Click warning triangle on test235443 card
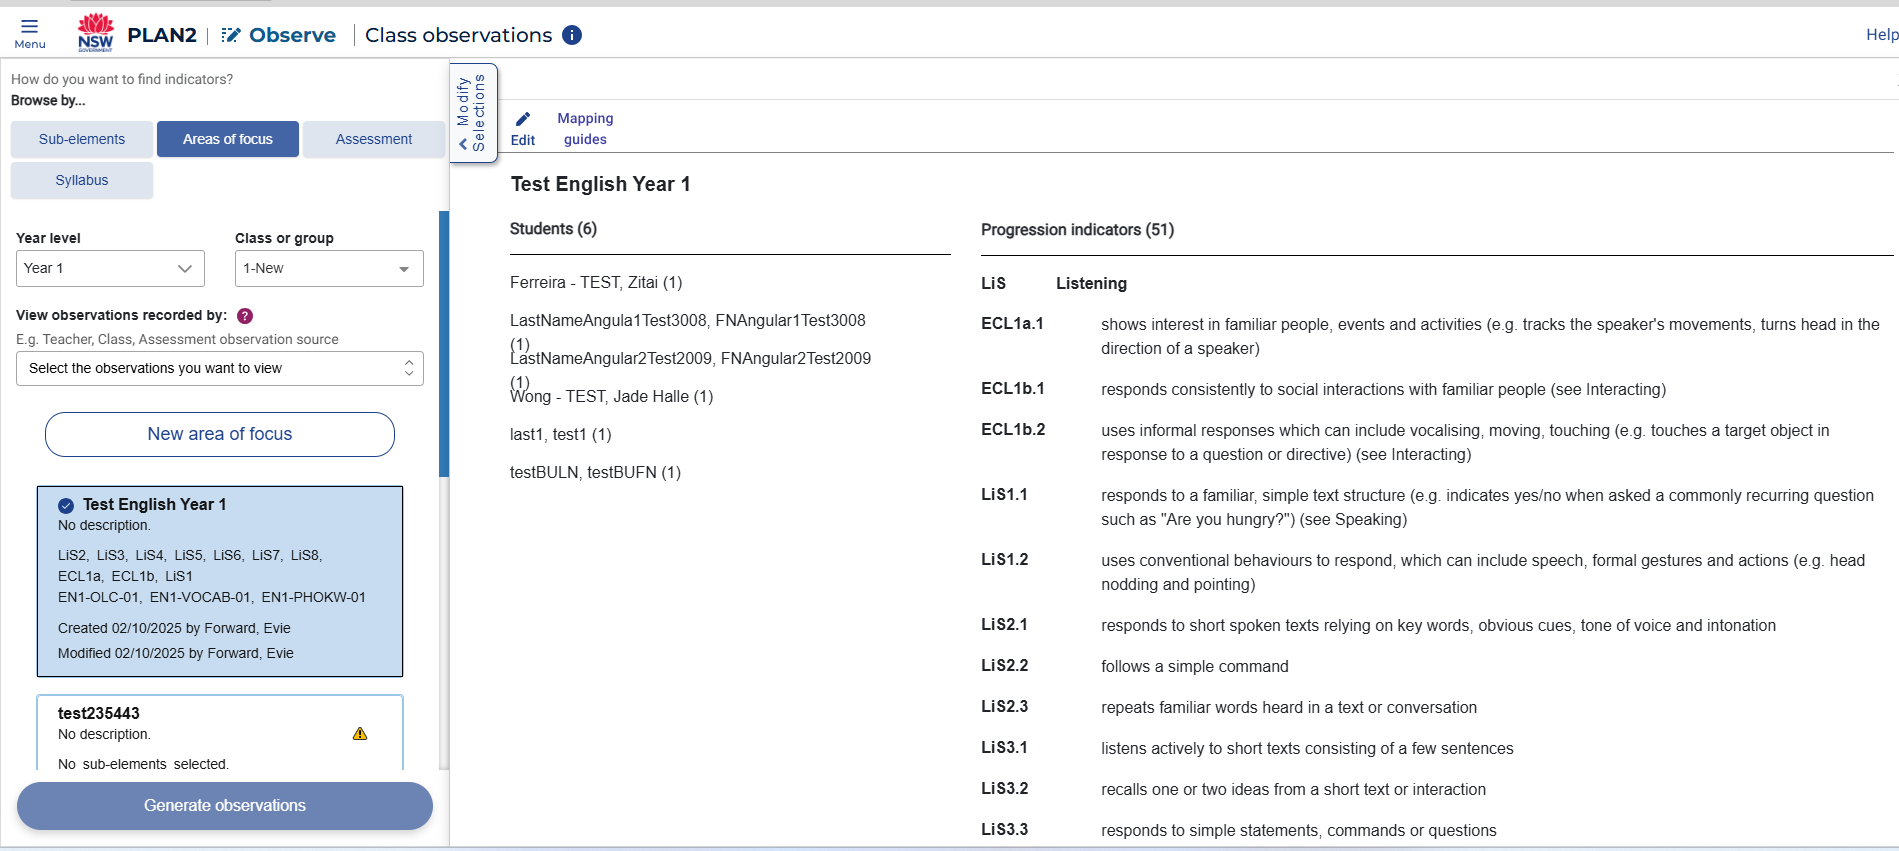The image size is (1899, 851). point(360,734)
